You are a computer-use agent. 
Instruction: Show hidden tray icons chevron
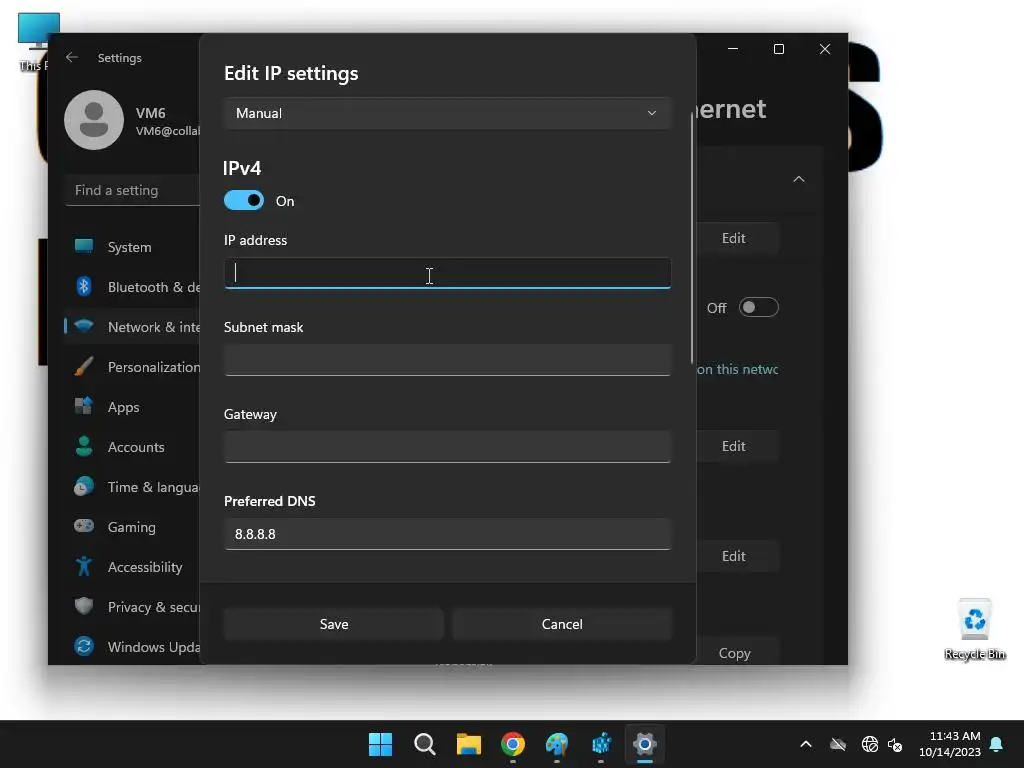tap(806, 744)
